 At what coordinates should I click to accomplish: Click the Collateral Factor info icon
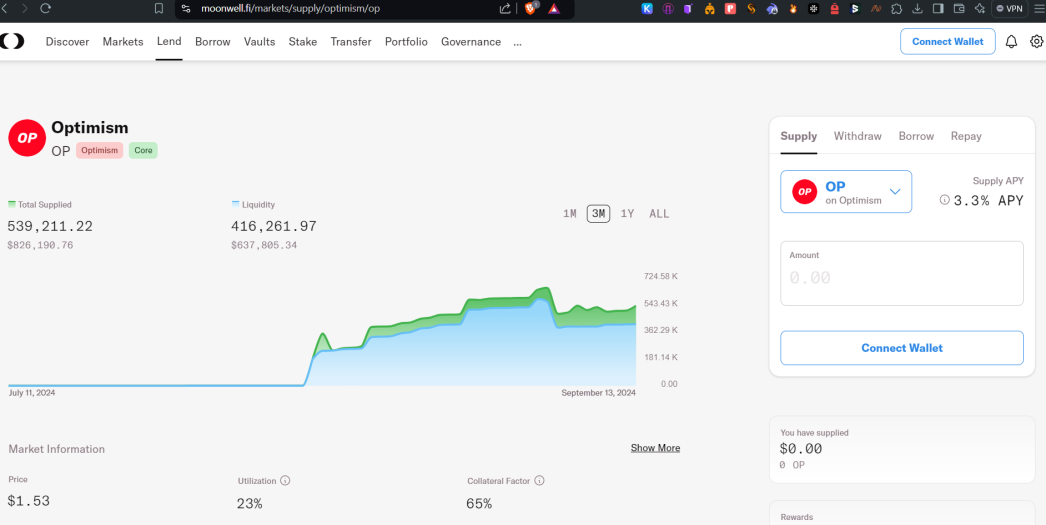540,480
